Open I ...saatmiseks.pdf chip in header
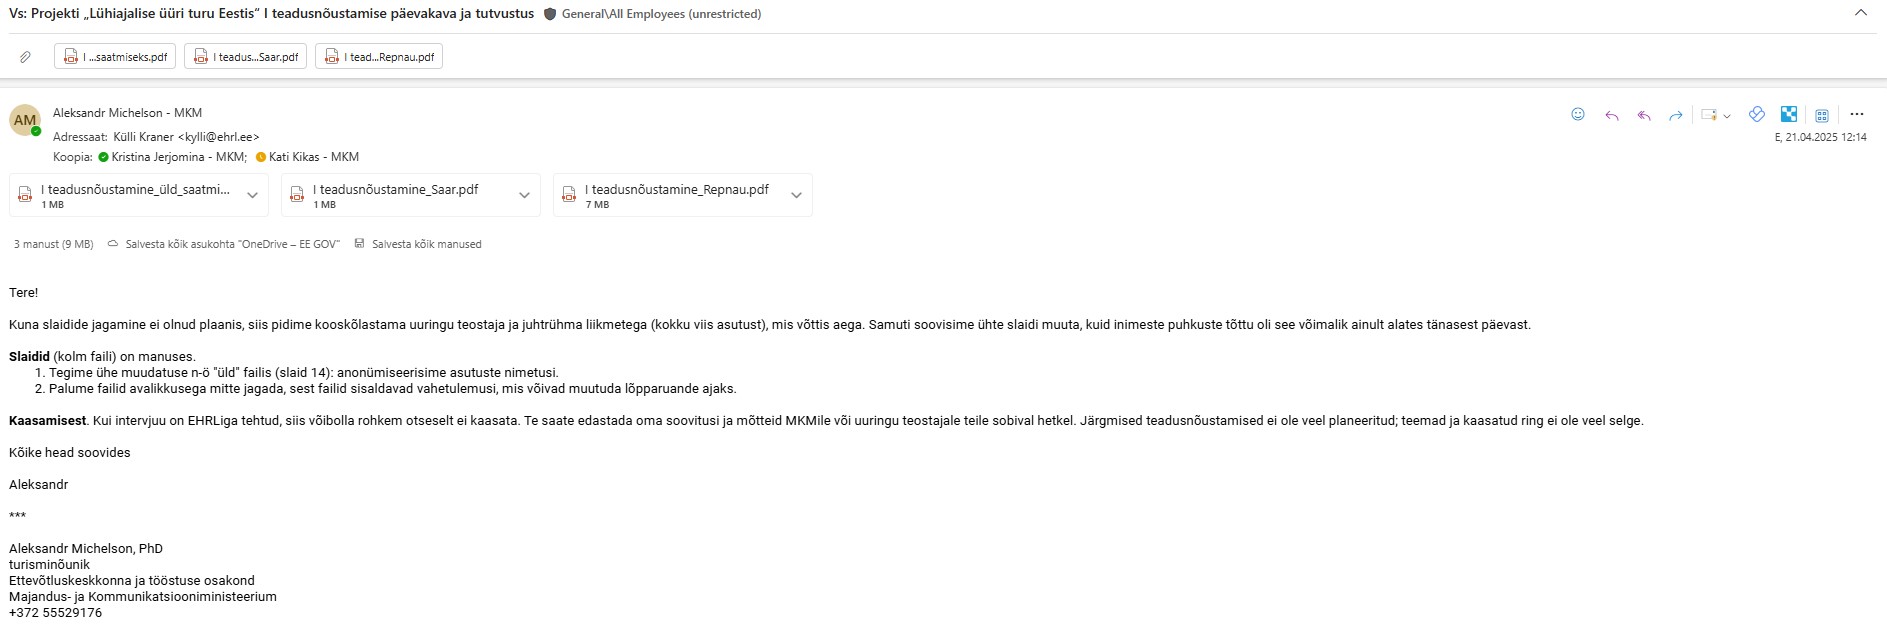 coord(115,57)
